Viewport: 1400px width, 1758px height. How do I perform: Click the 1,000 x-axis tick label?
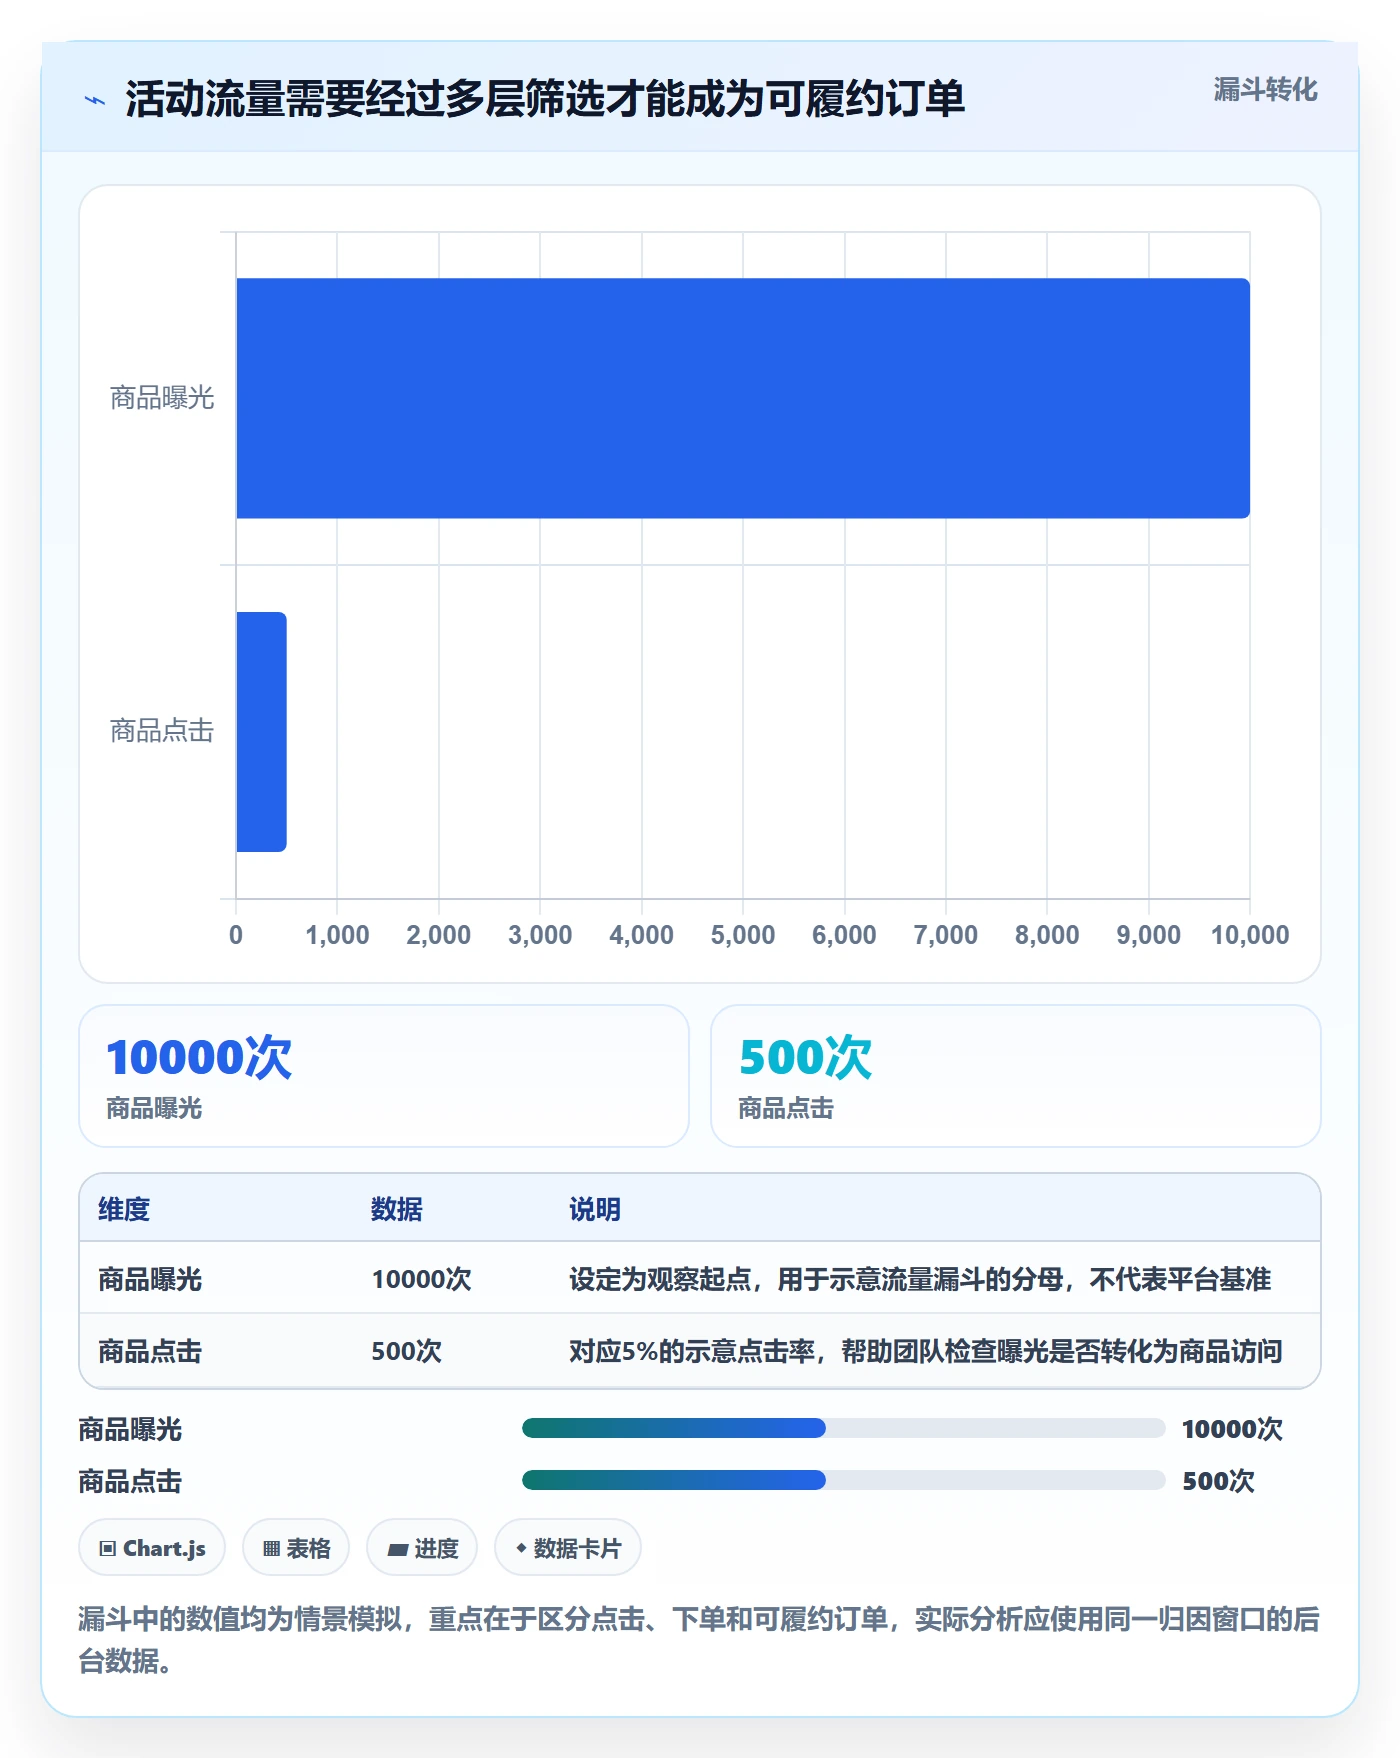[337, 935]
